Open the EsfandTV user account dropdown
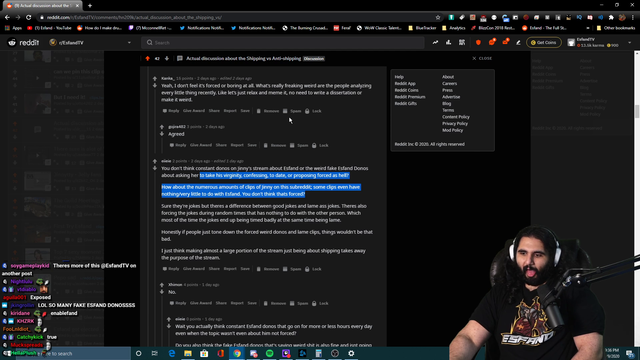This screenshot has height=360, width=640. (599, 42)
